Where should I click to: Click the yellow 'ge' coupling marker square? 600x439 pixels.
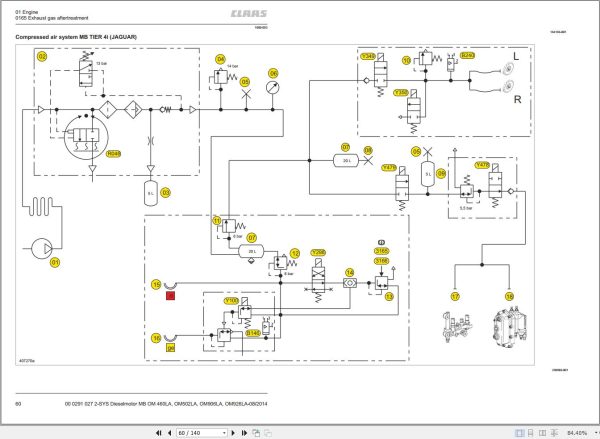[x=171, y=348]
